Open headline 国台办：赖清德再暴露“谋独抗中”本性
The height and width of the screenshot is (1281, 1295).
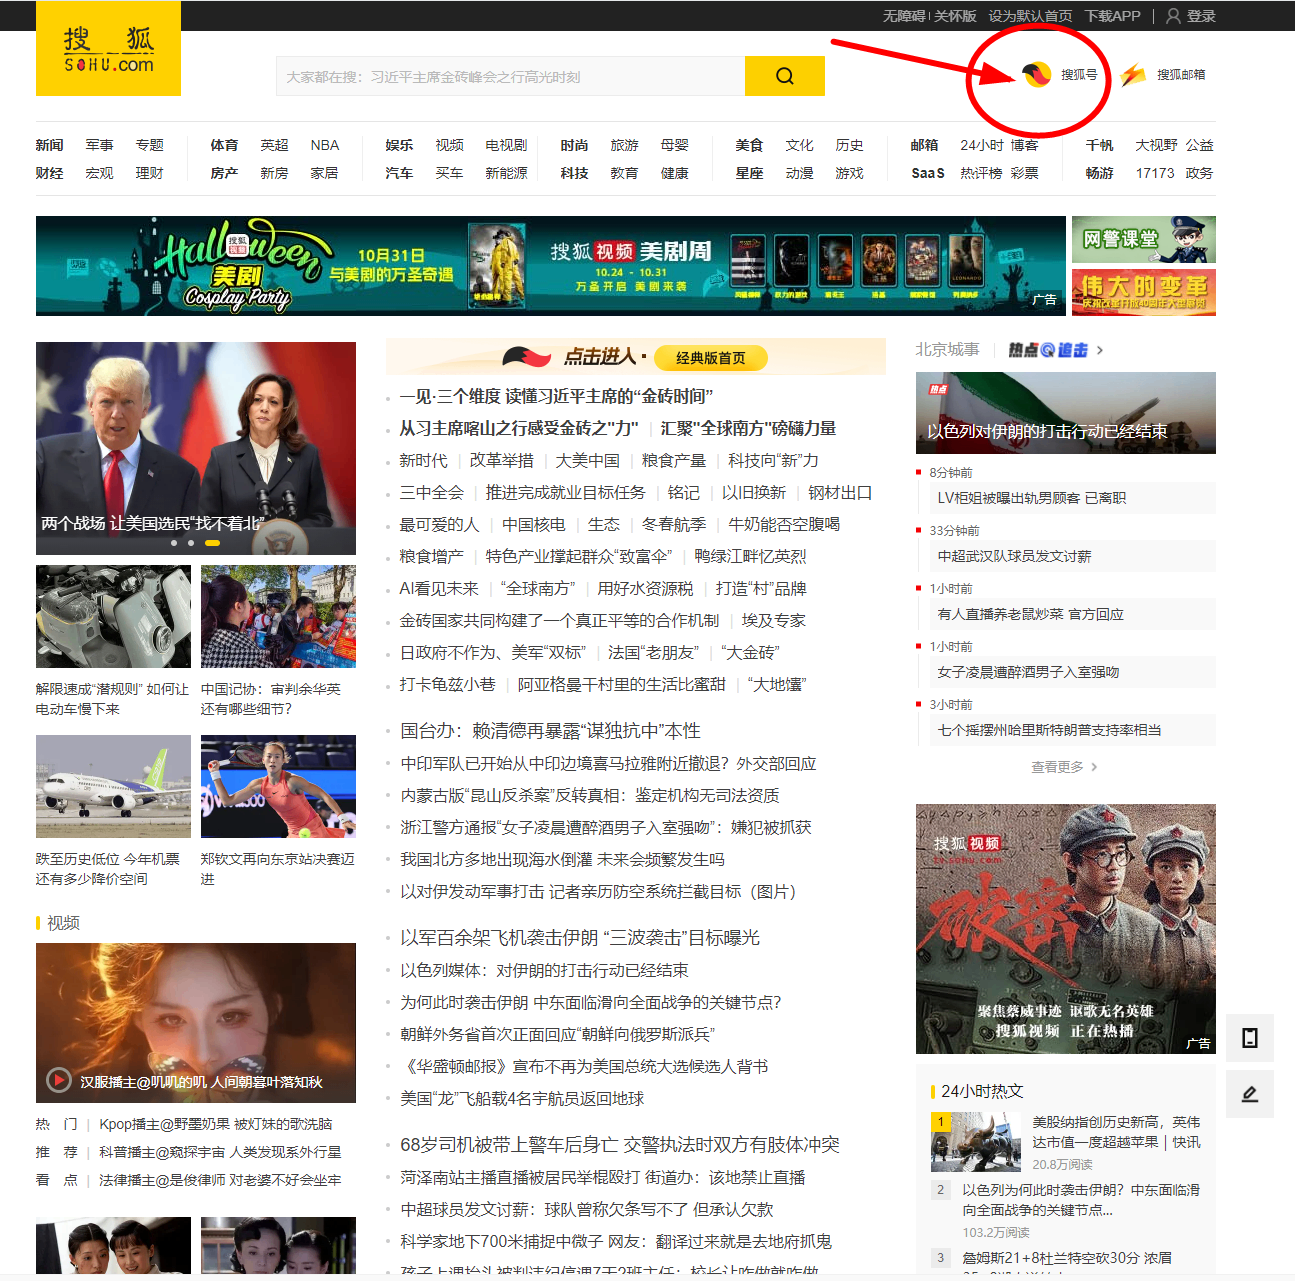pos(551,731)
